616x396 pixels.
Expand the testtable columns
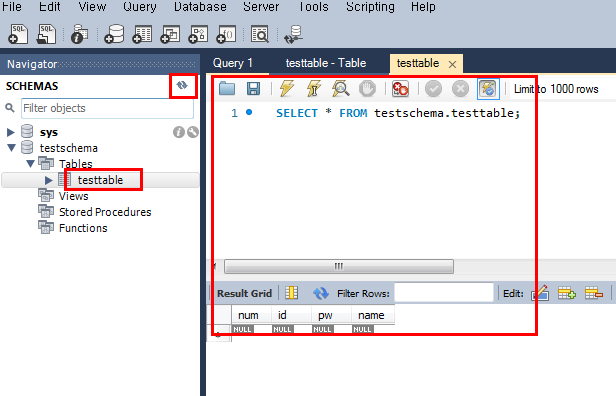(x=48, y=180)
